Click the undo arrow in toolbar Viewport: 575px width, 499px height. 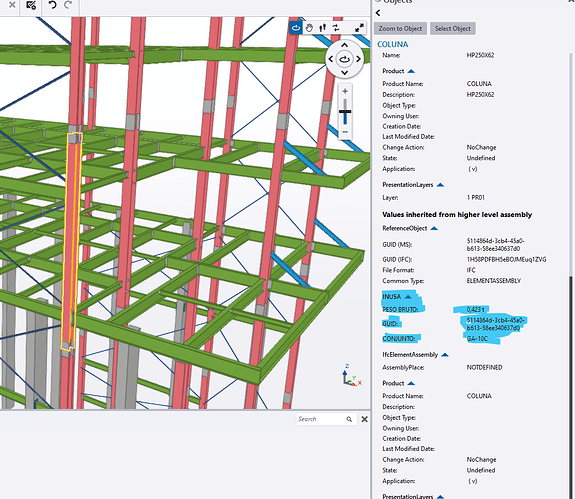click(x=52, y=5)
